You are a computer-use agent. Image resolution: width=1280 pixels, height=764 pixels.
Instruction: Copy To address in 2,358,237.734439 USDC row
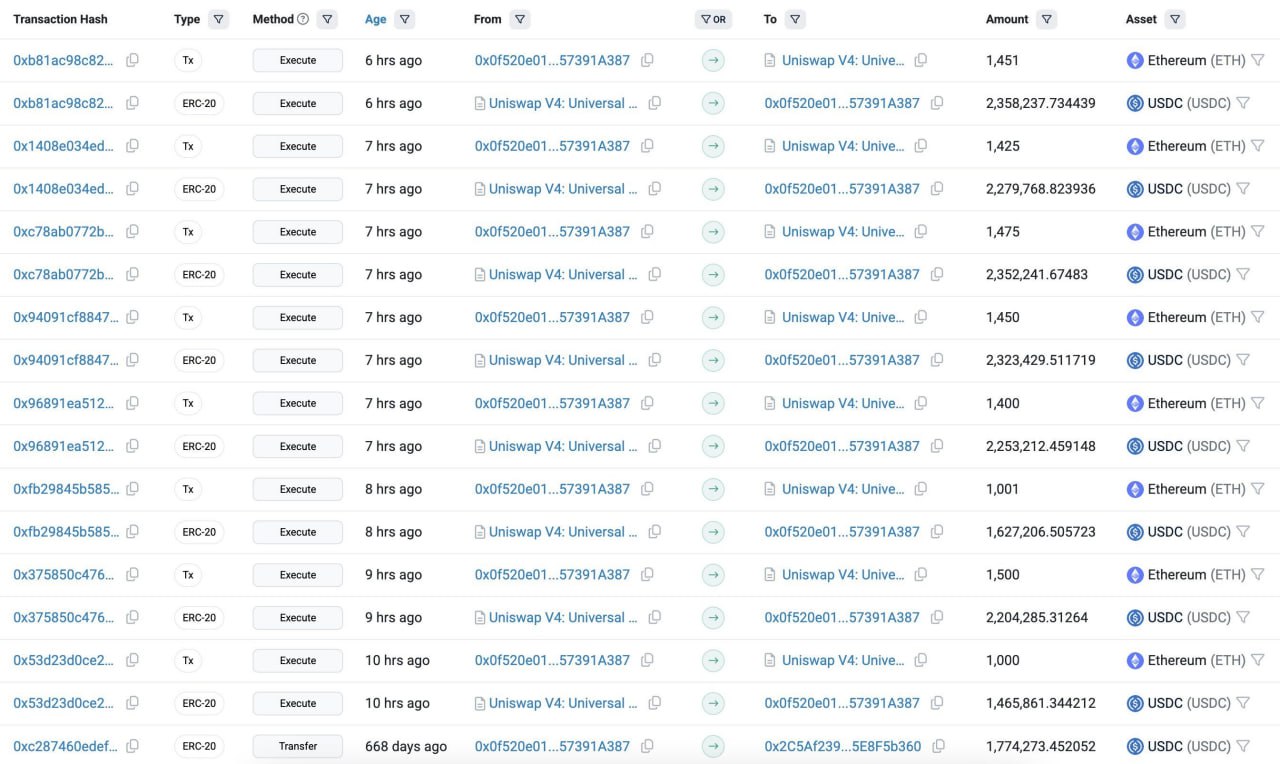(937, 103)
